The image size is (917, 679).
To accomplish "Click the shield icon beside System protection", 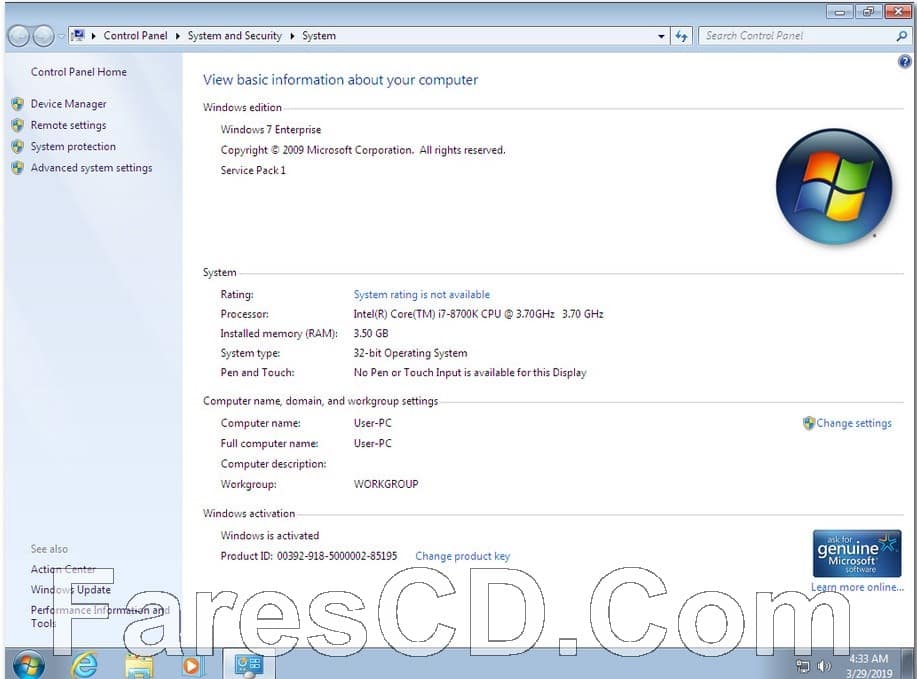I will click(x=18, y=146).
